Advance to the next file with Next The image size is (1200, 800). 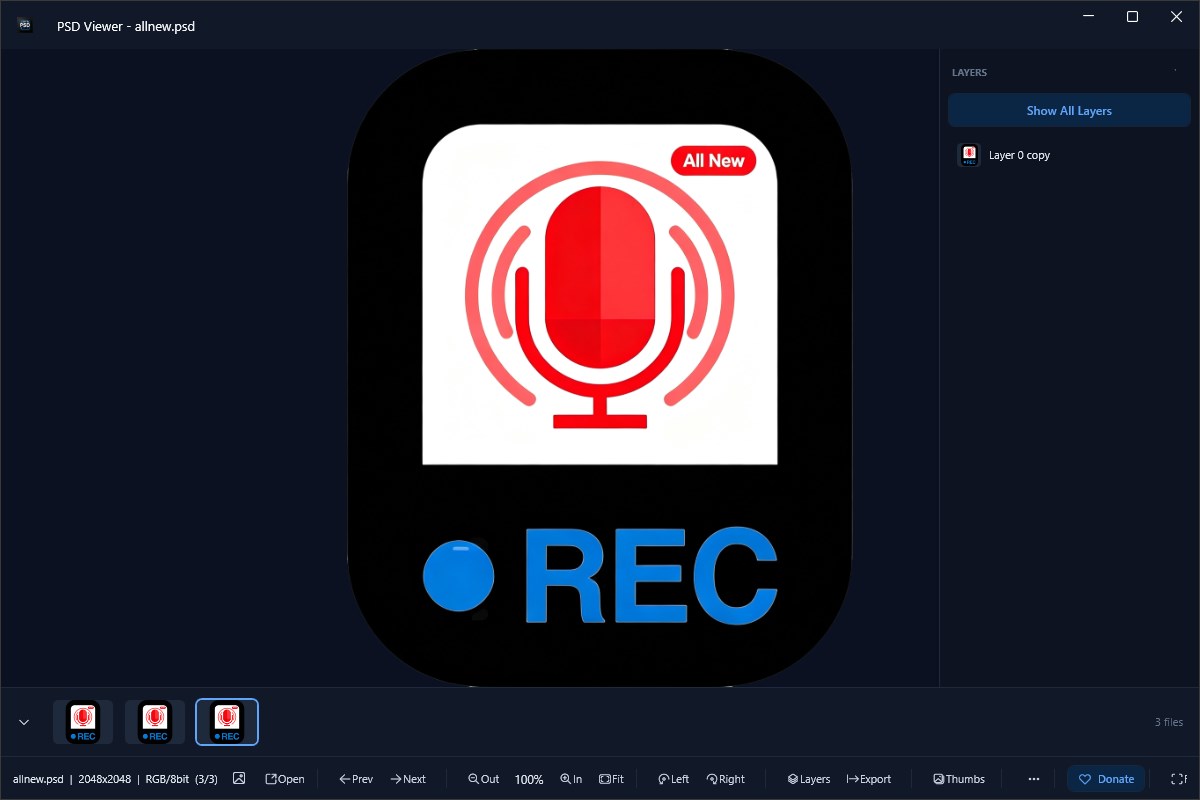coord(408,779)
